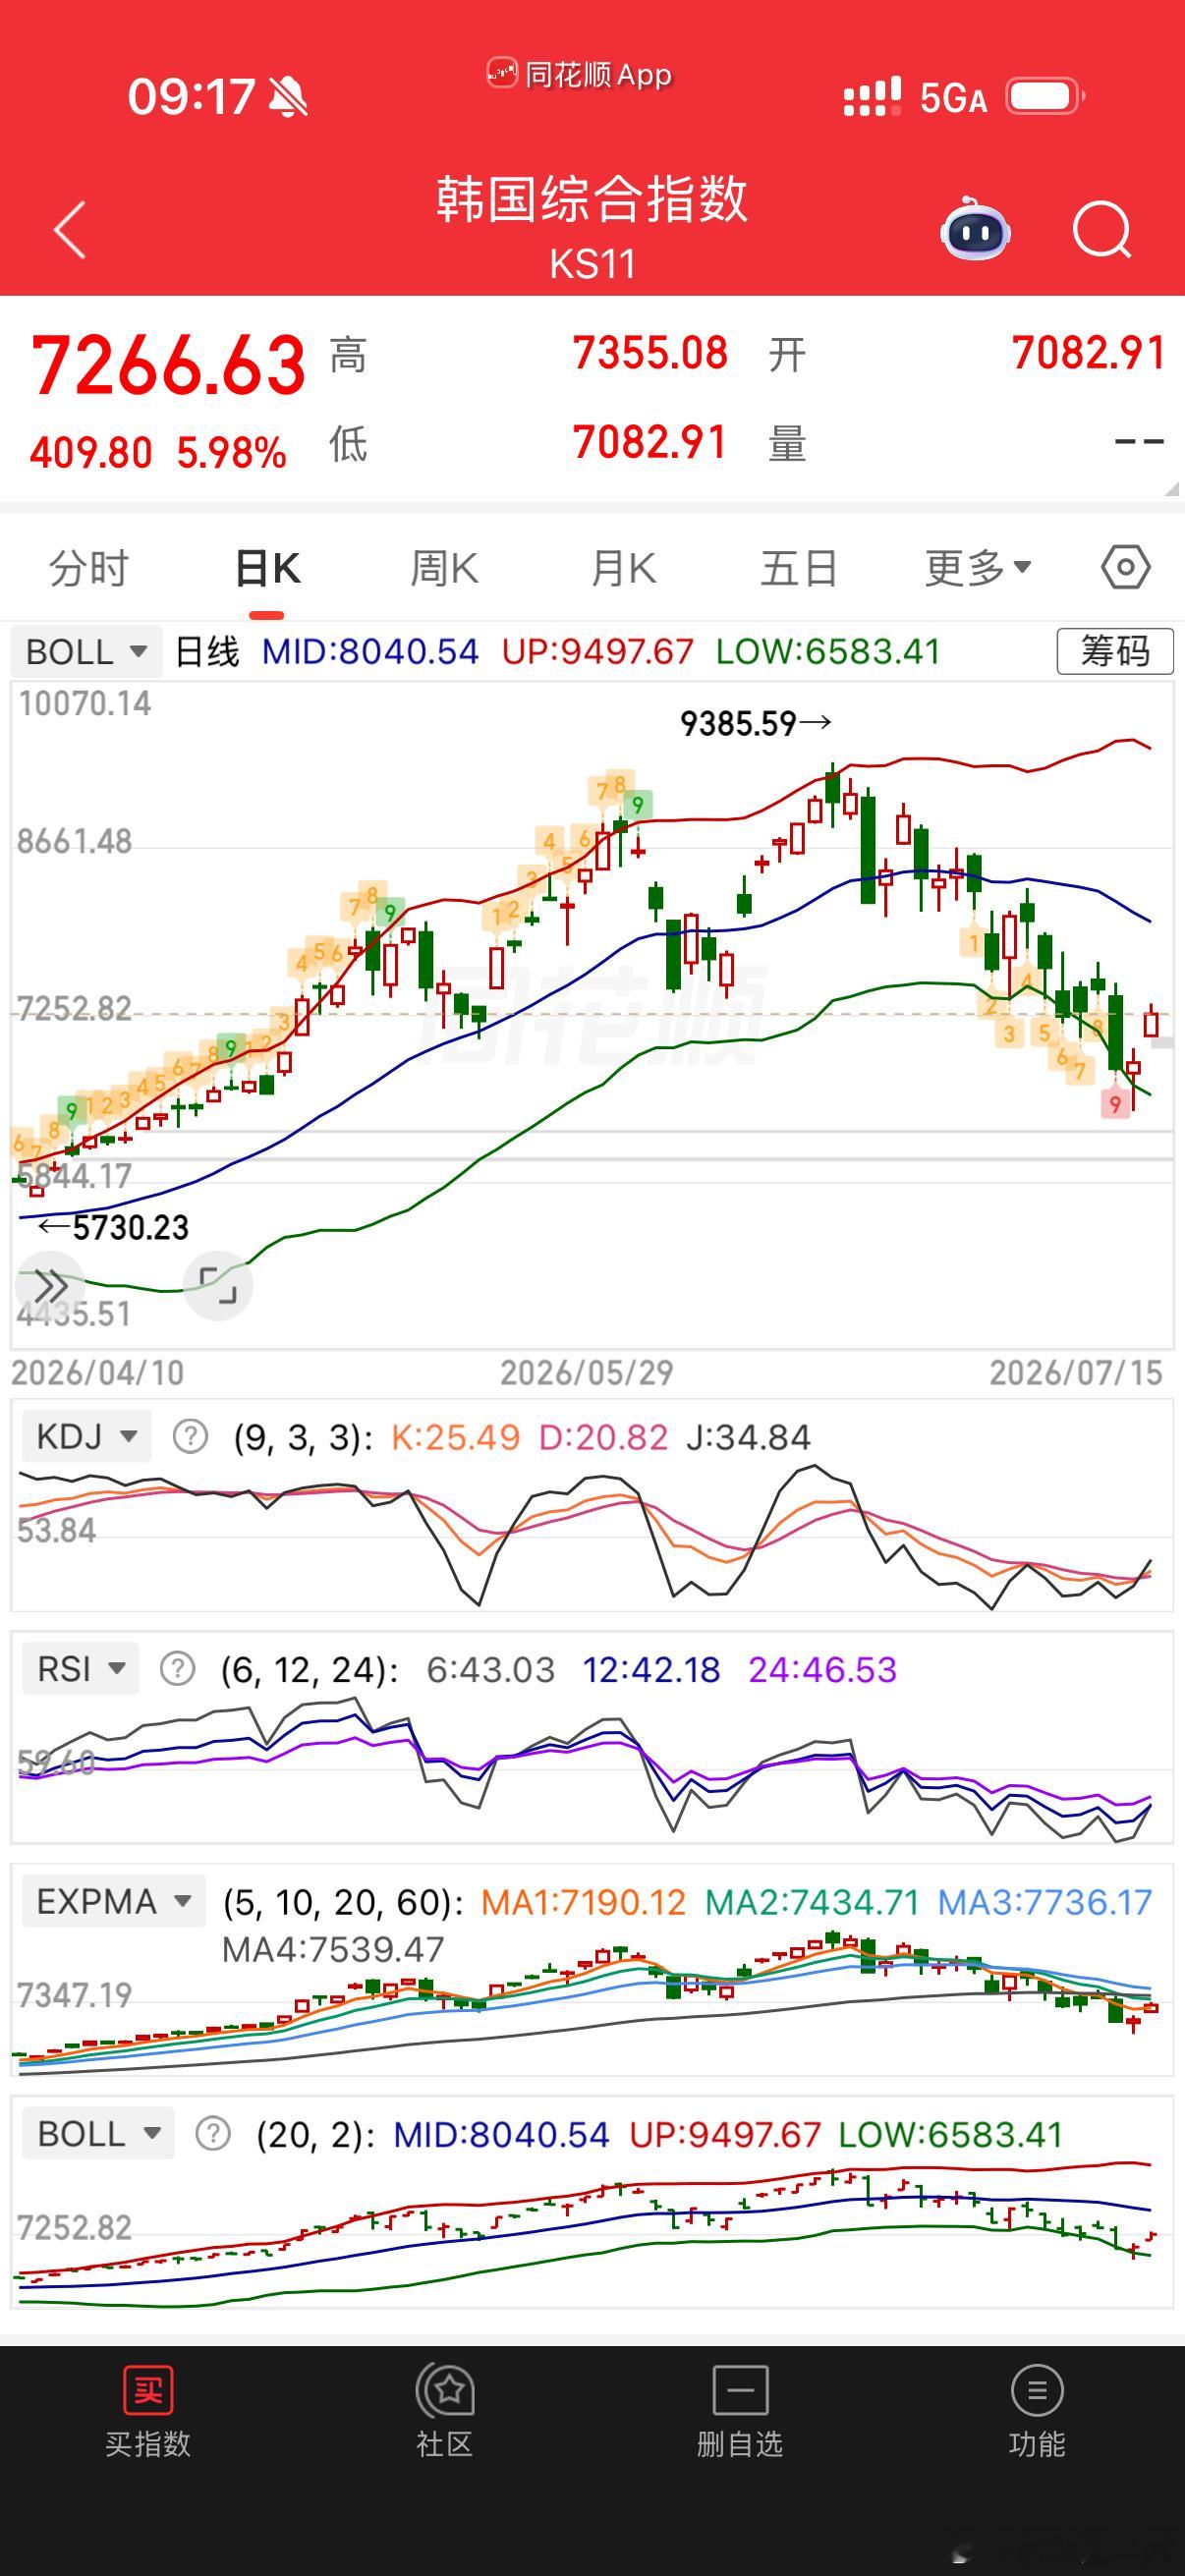Open the EXPMA indicator dropdown
The width and height of the screenshot is (1185, 2576).
[114, 1901]
